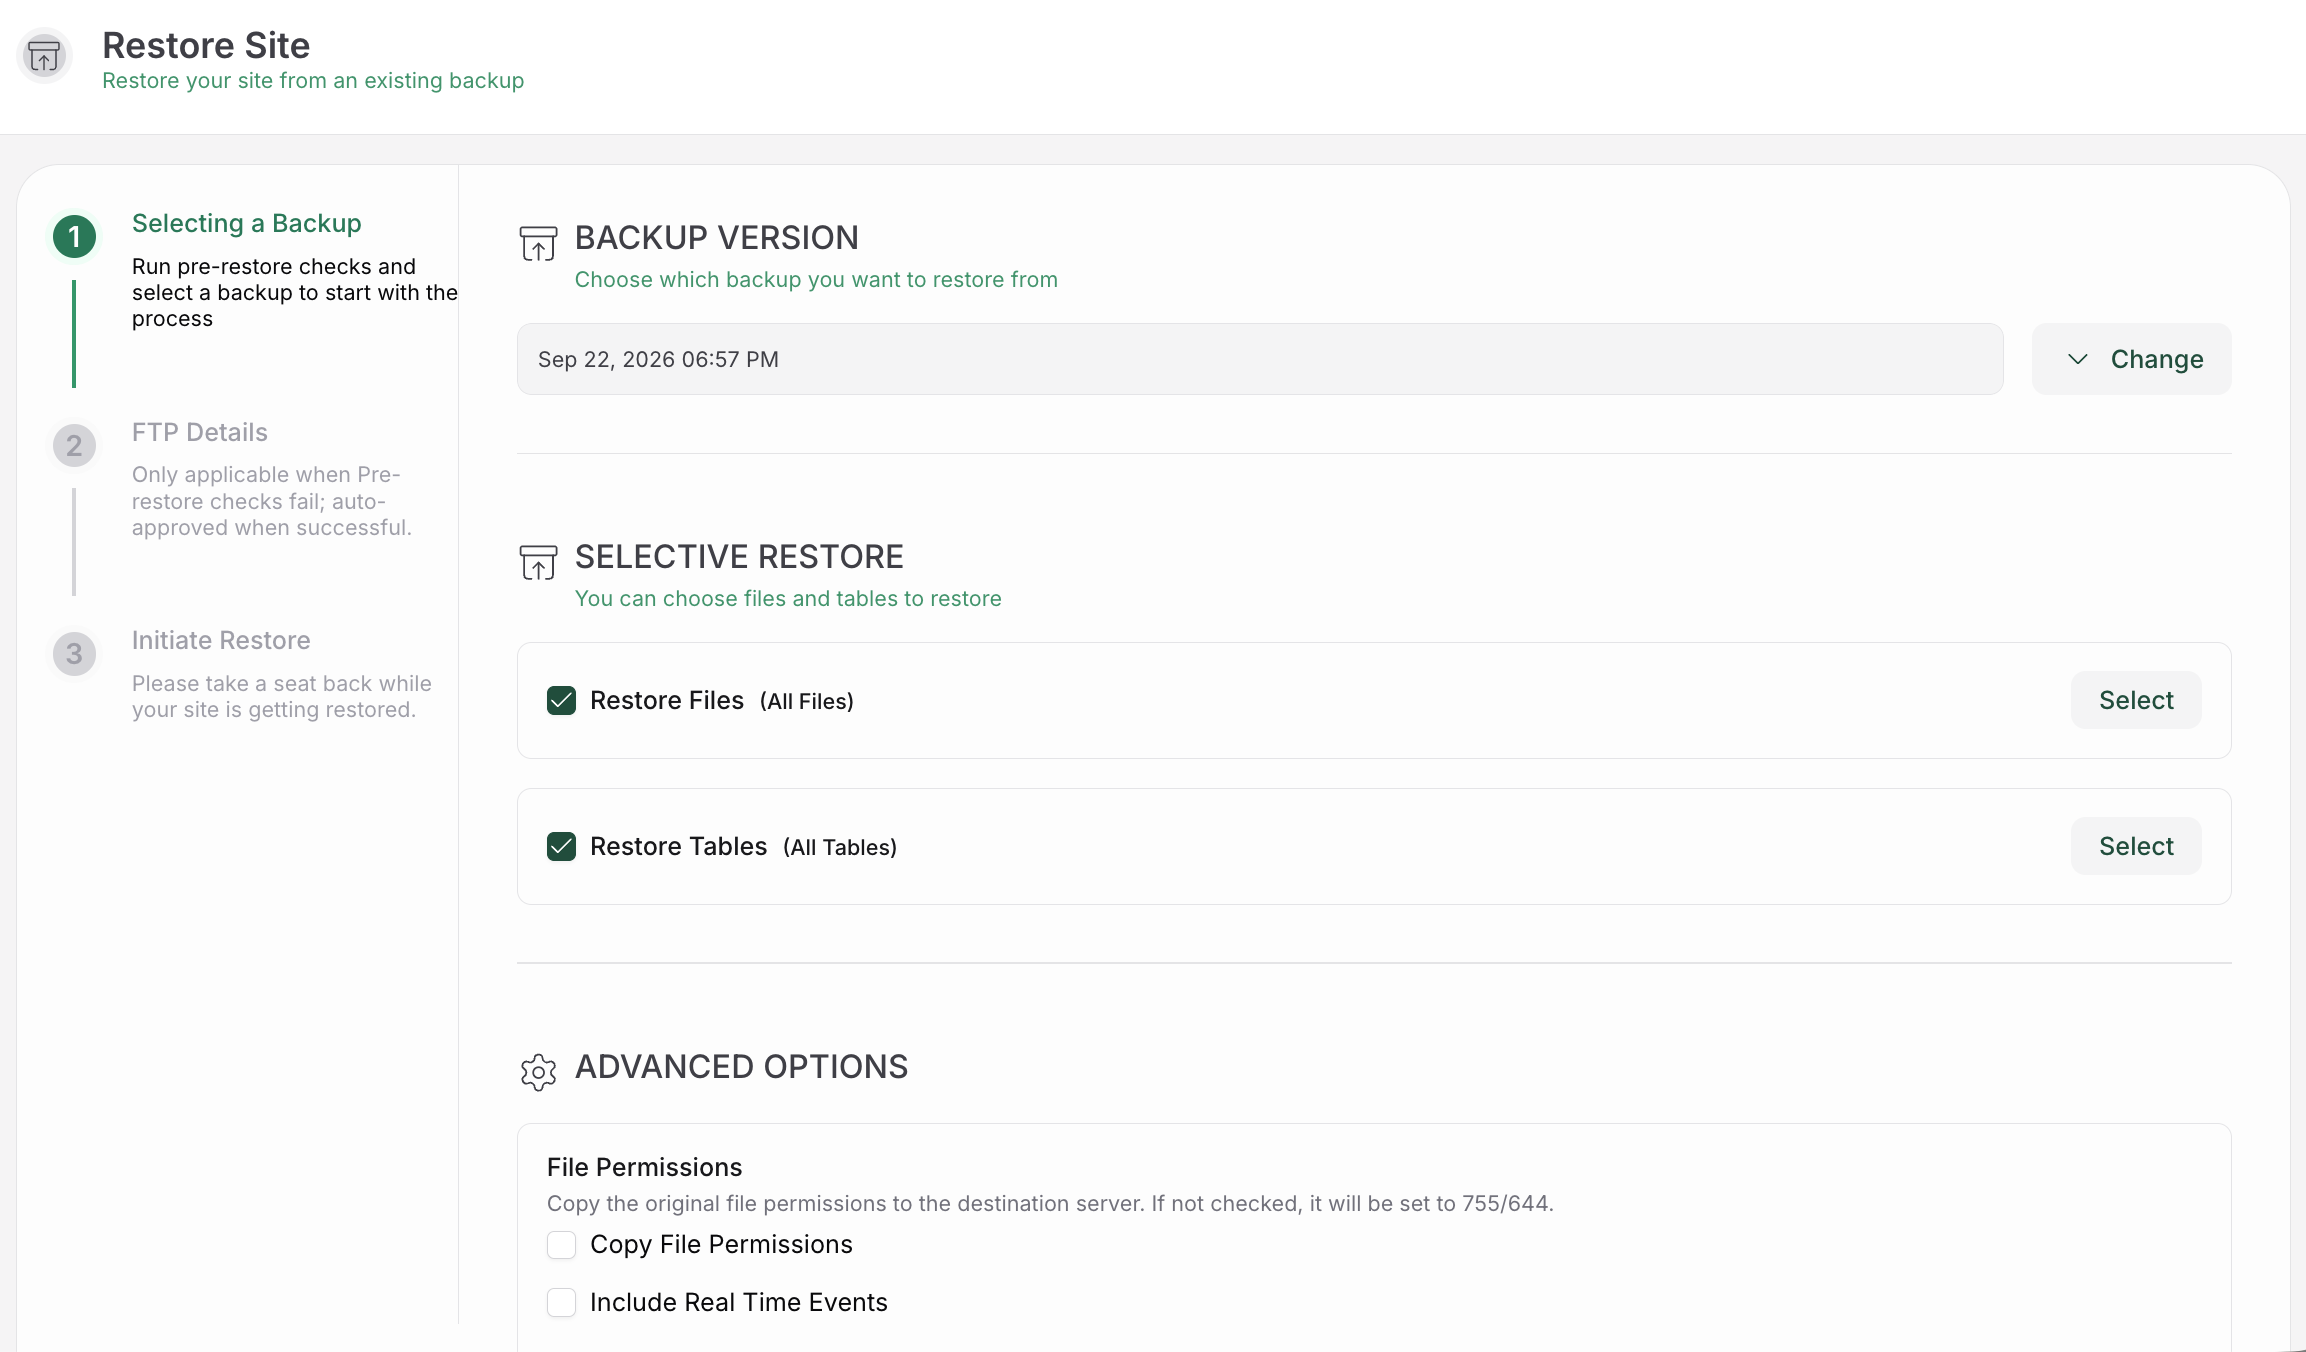Viewport: 2306px width, 1352px height.
Task: Click the Restore Site archive icon
Action: click(x=44, y=56)
